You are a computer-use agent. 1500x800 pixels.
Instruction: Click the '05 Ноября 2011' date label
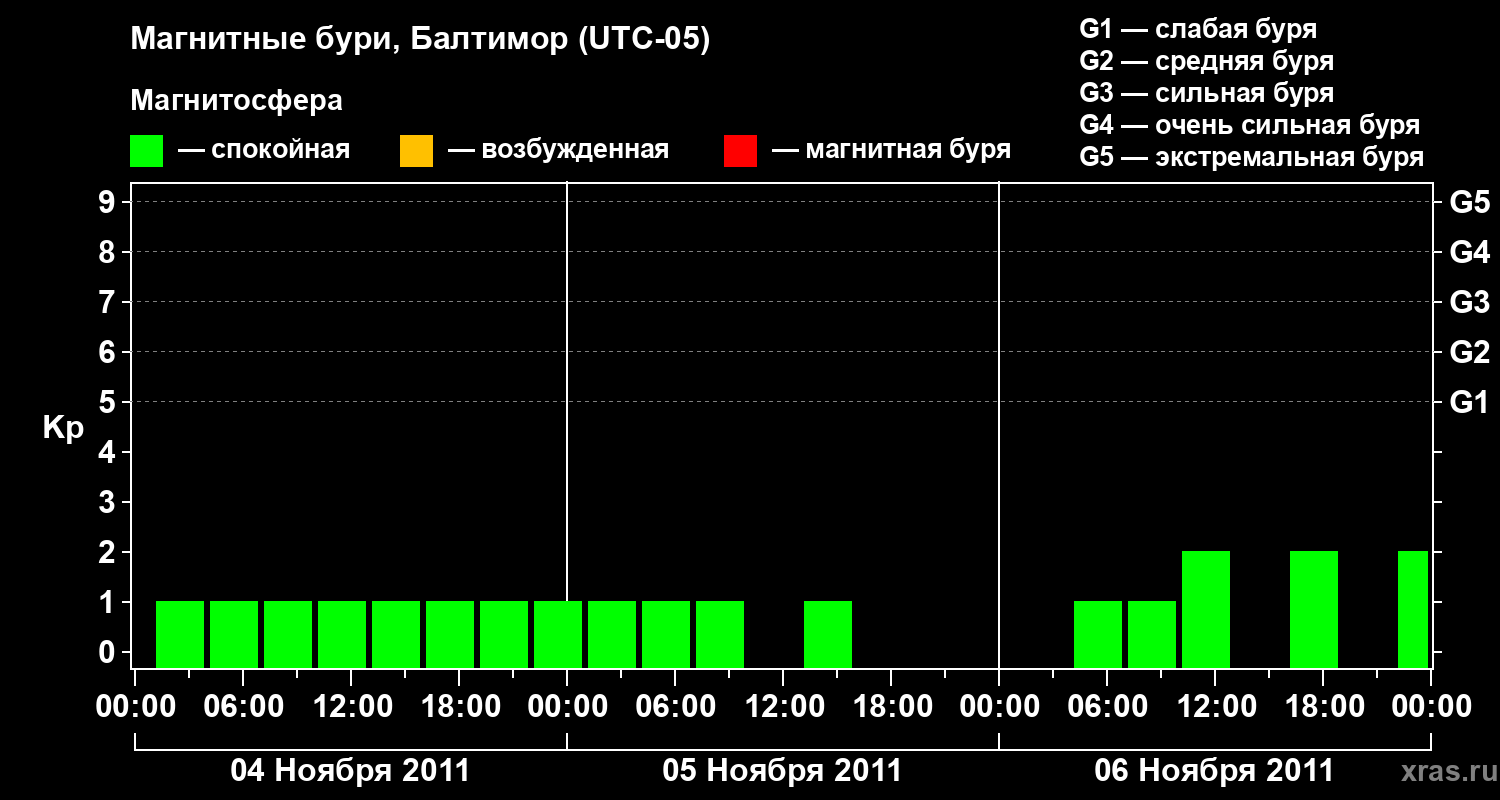(782, 770)
